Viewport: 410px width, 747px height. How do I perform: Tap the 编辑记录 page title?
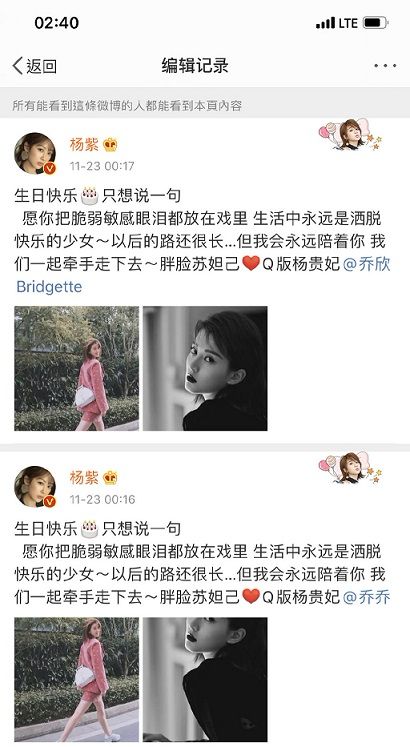point(195,65)
